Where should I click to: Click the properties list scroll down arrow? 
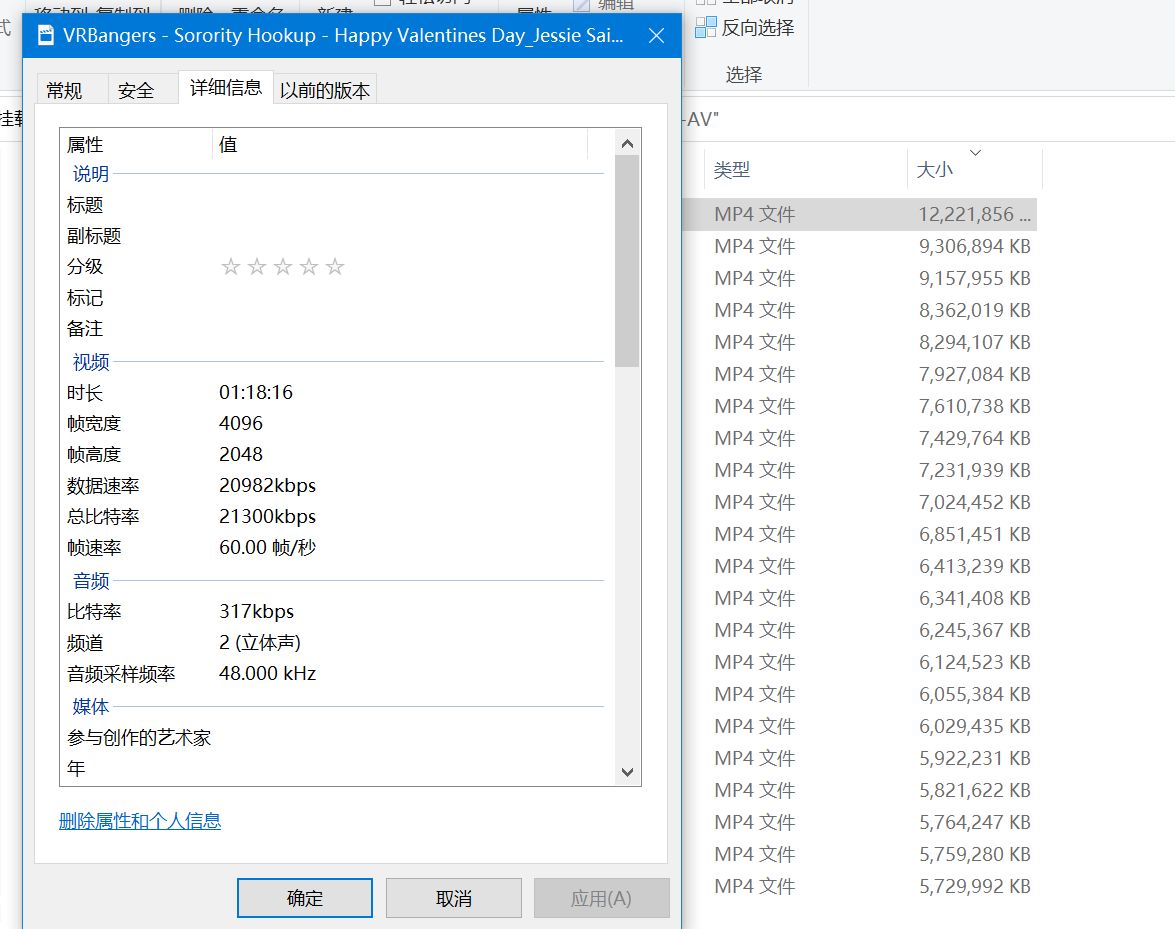pos(628,772)
